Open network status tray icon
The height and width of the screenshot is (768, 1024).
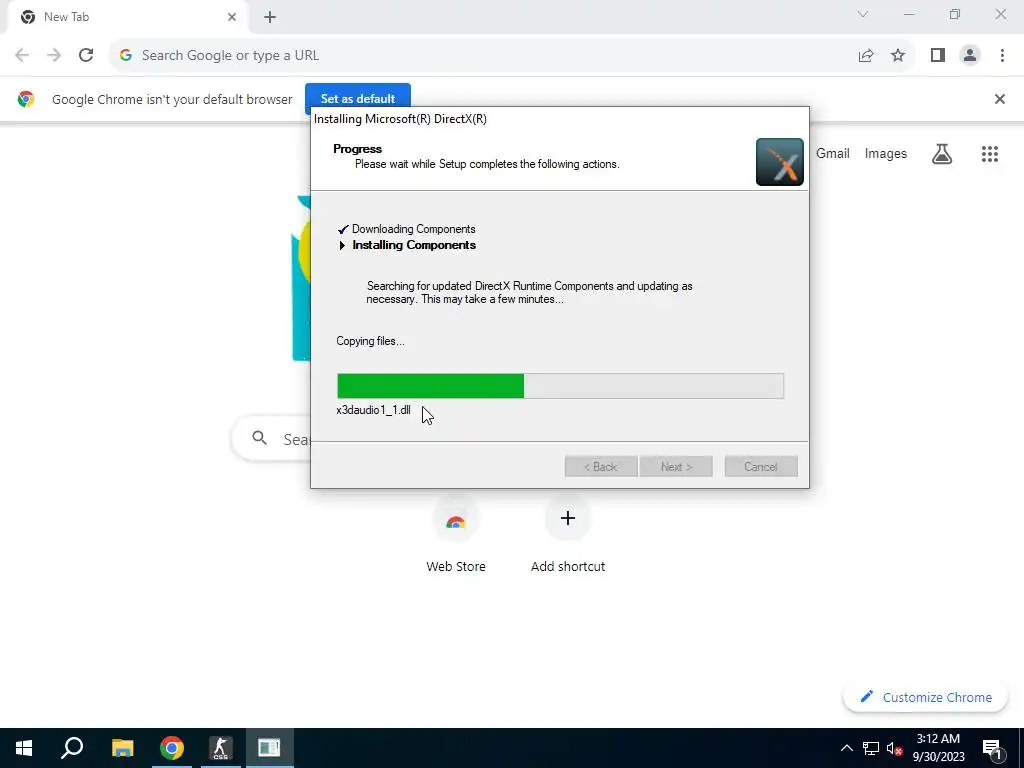pos(871,748)
